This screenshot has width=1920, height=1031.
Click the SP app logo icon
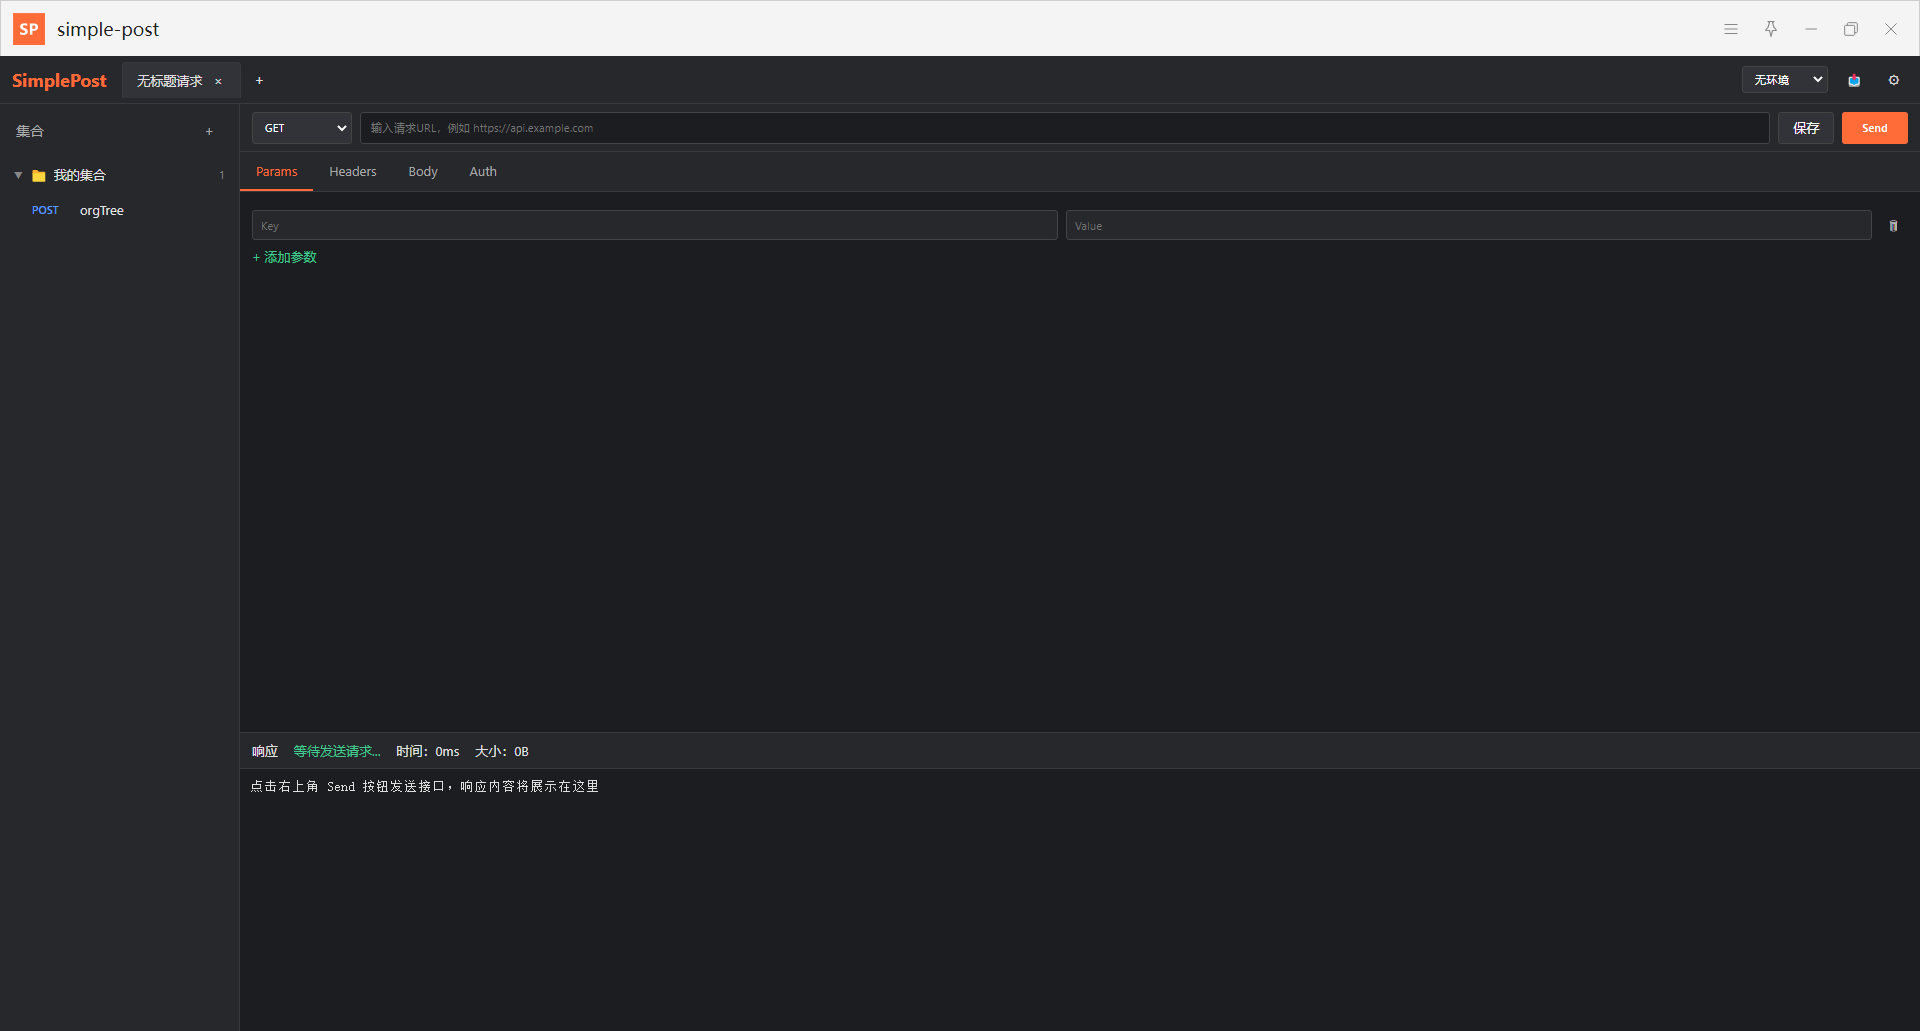pyautogui.click(x=29, y=29)
